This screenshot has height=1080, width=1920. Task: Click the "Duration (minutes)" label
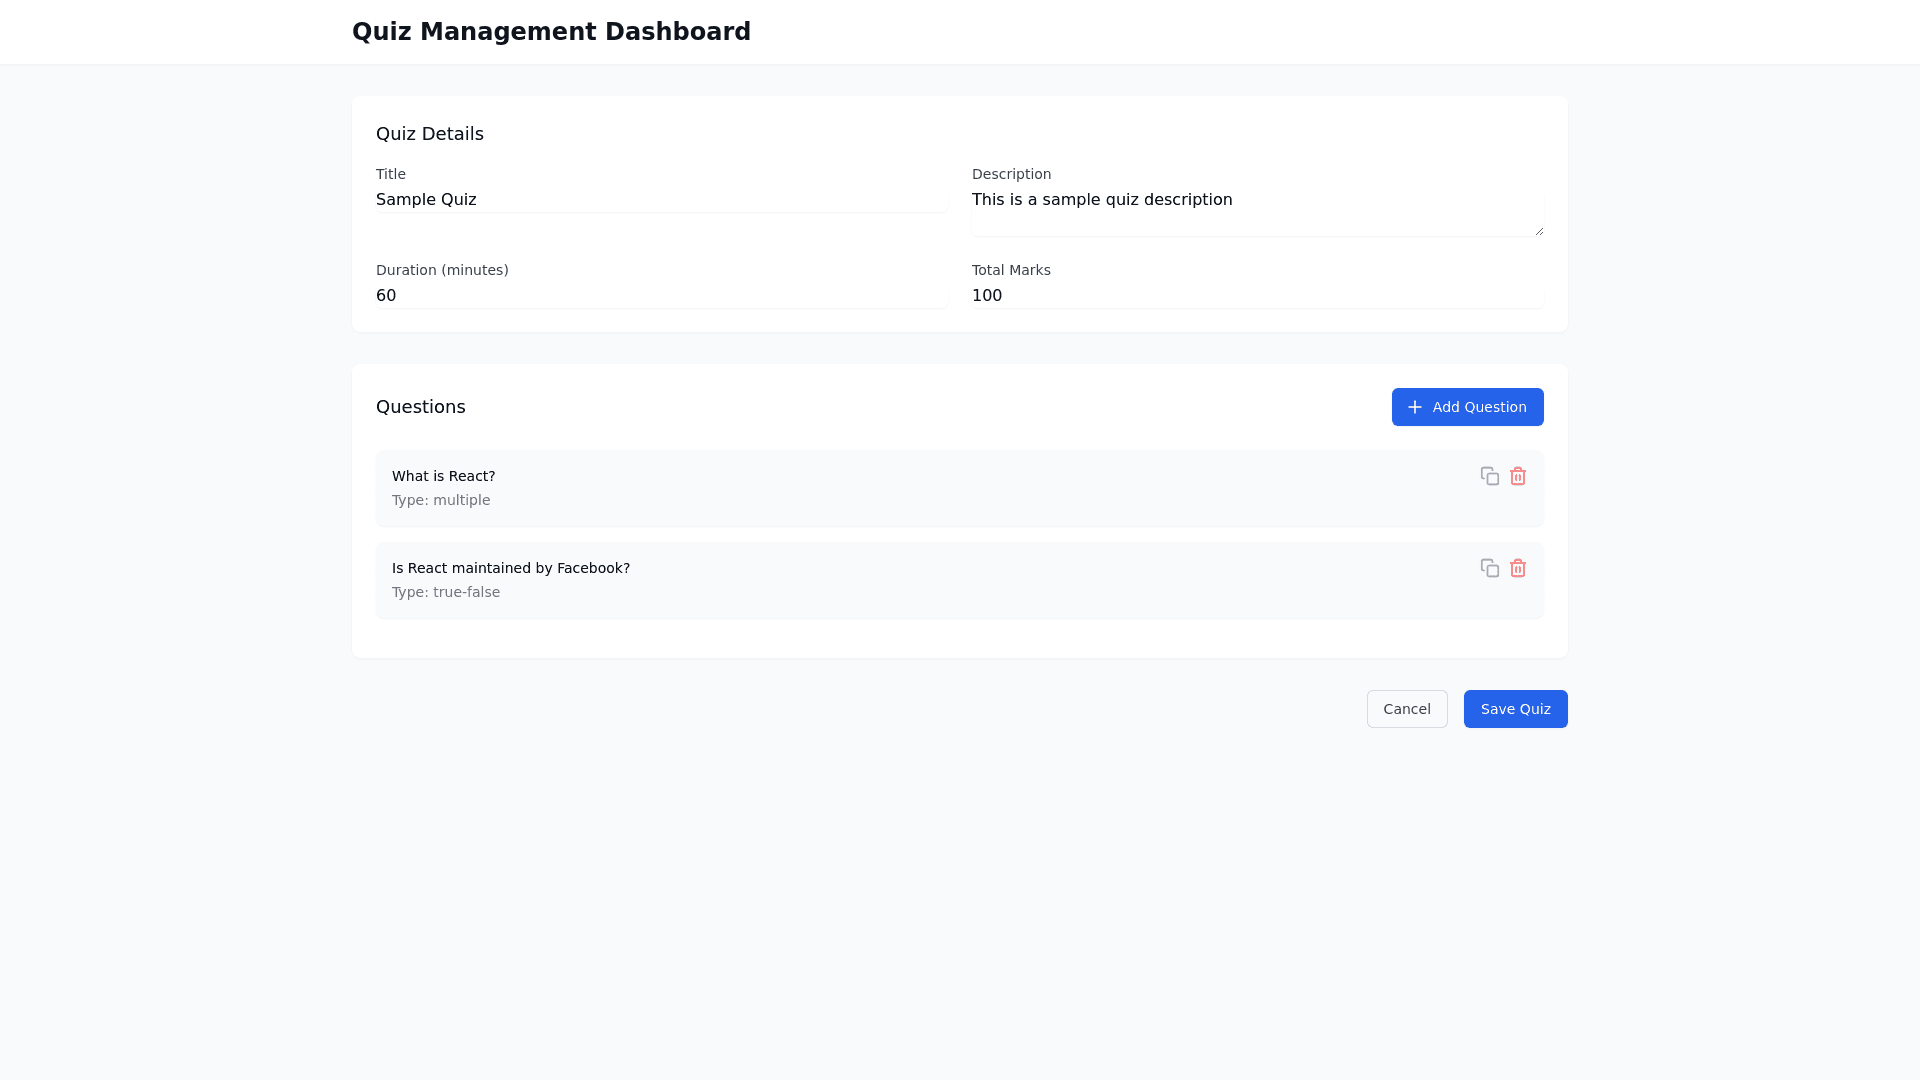pos(442,270)
